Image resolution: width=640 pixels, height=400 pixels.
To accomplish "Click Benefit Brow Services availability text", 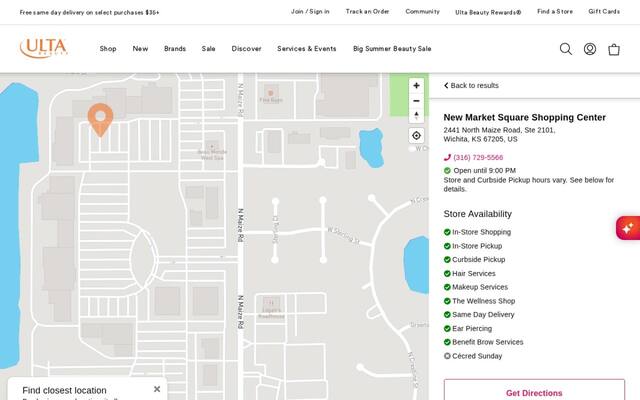I will coord(487,342).
